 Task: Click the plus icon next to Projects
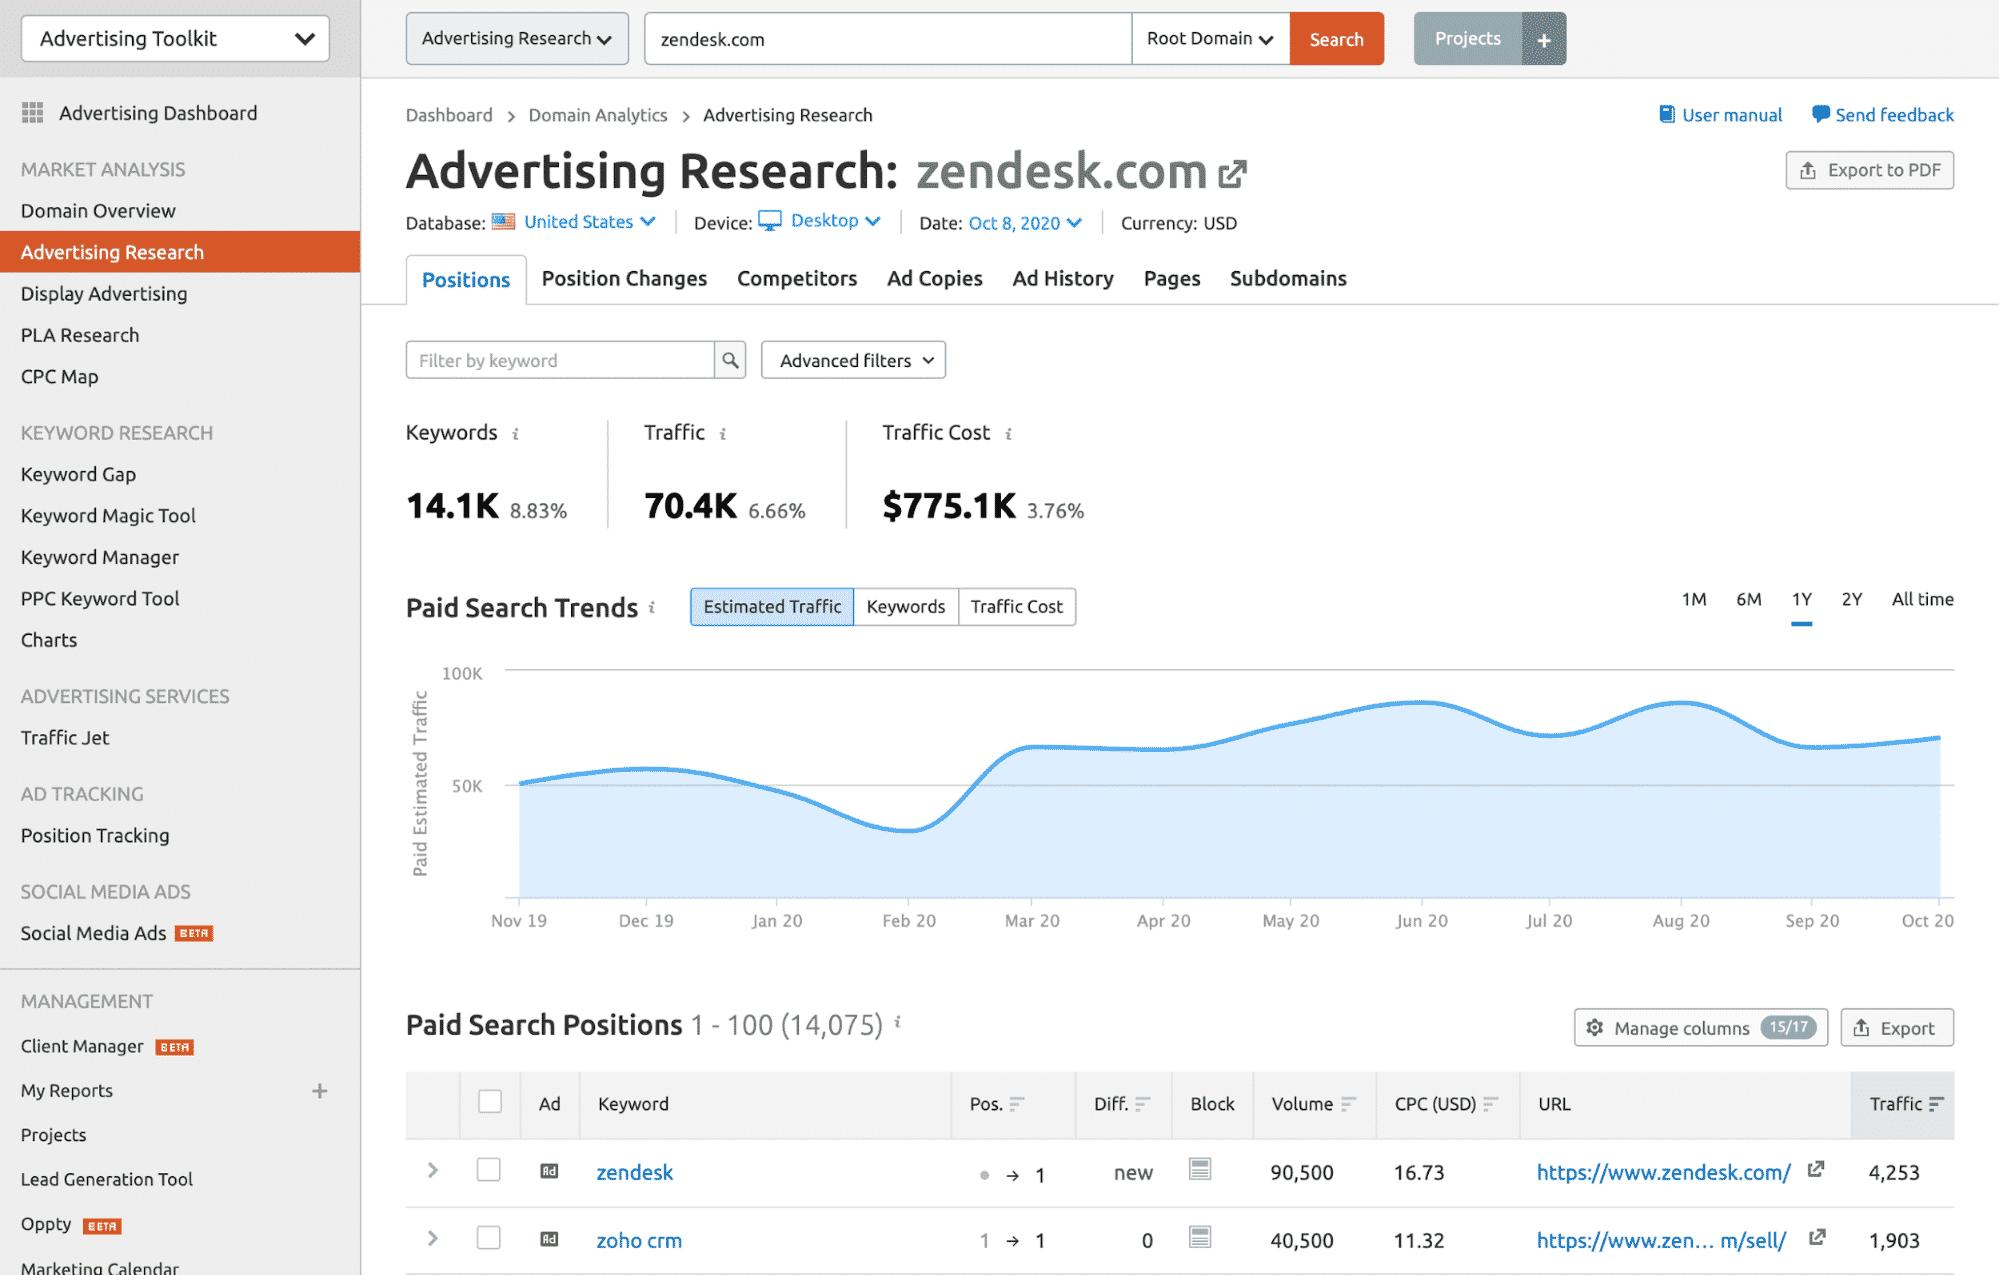[x=1545, y=38]
